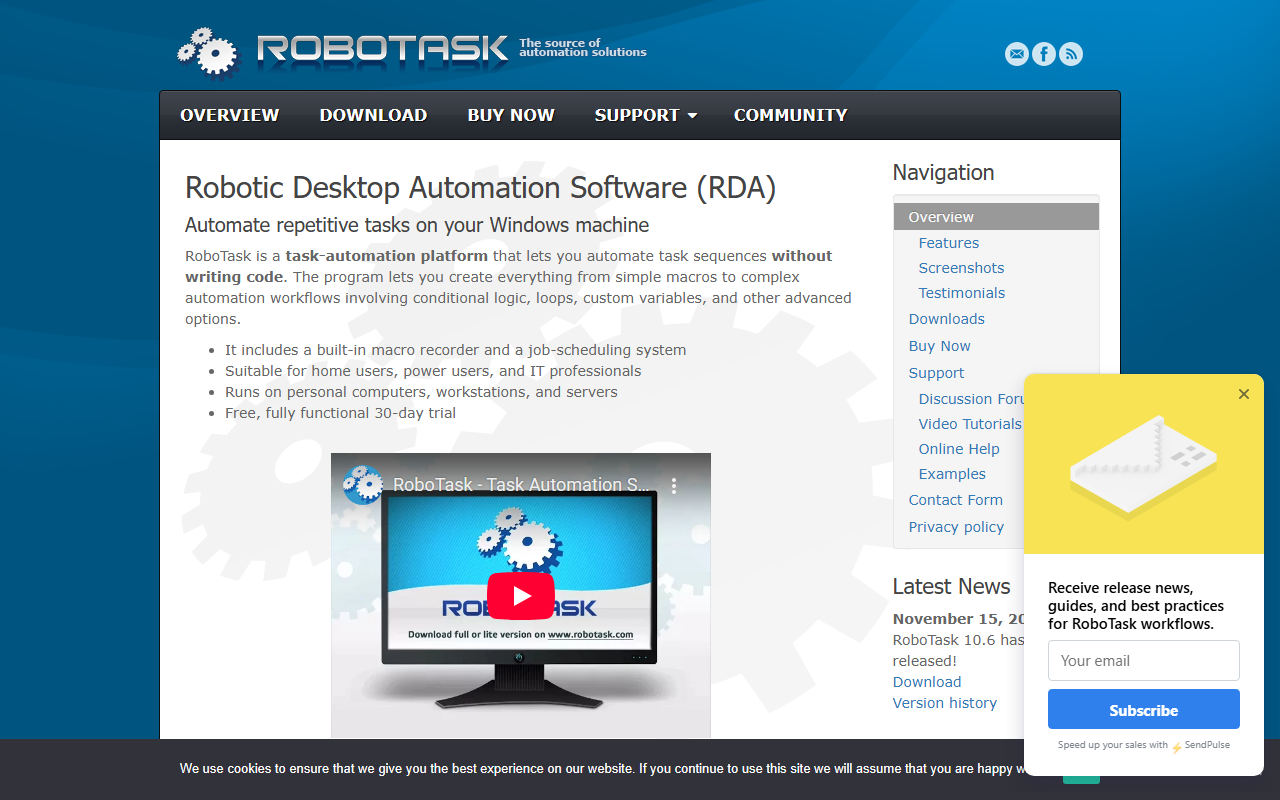Close the newsletter subscribe popup
Image resolution: width=1280 pixels, height=800 pixels.
[1244, 394]
